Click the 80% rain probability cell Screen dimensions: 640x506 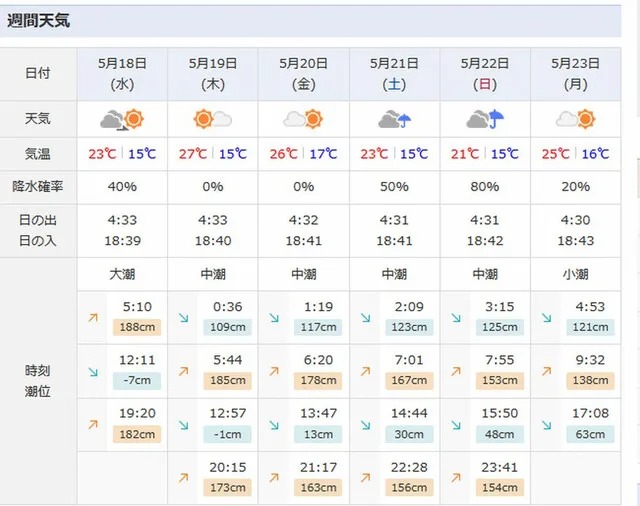[485, 187]
